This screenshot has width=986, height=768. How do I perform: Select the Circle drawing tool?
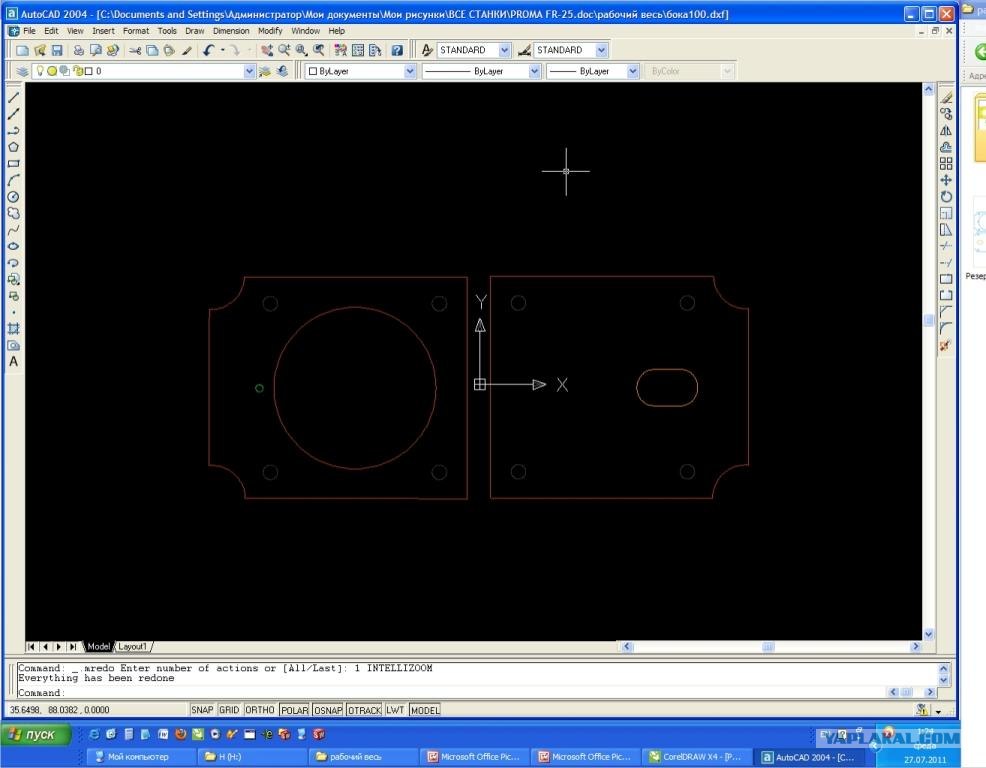[13, 197]
